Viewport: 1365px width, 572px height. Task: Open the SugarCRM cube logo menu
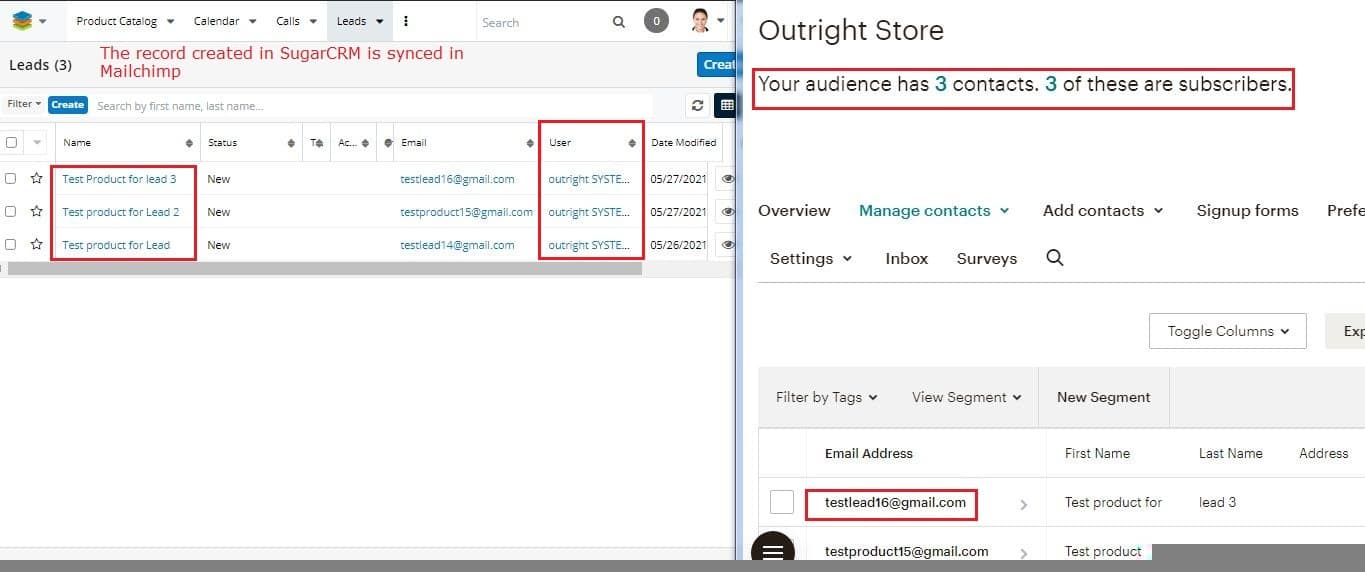coord(29,21)
